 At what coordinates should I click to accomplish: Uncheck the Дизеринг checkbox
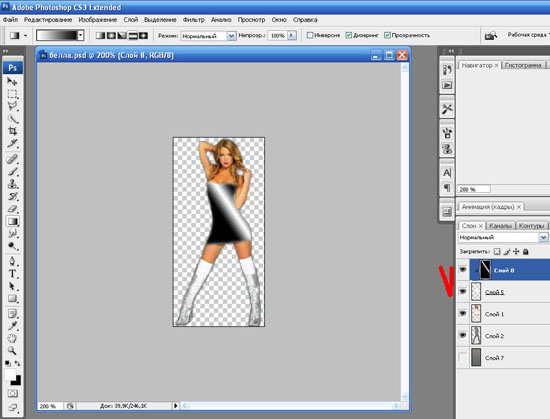348,35
